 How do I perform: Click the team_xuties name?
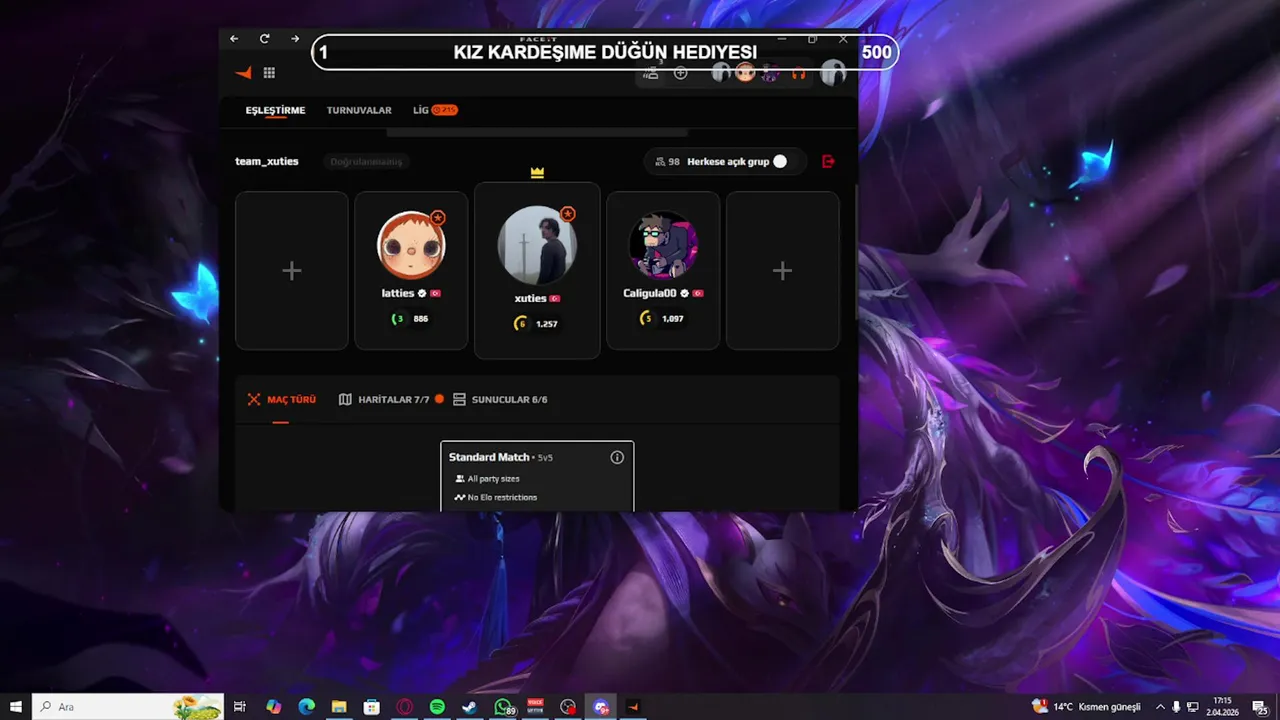tap(267, 161)
